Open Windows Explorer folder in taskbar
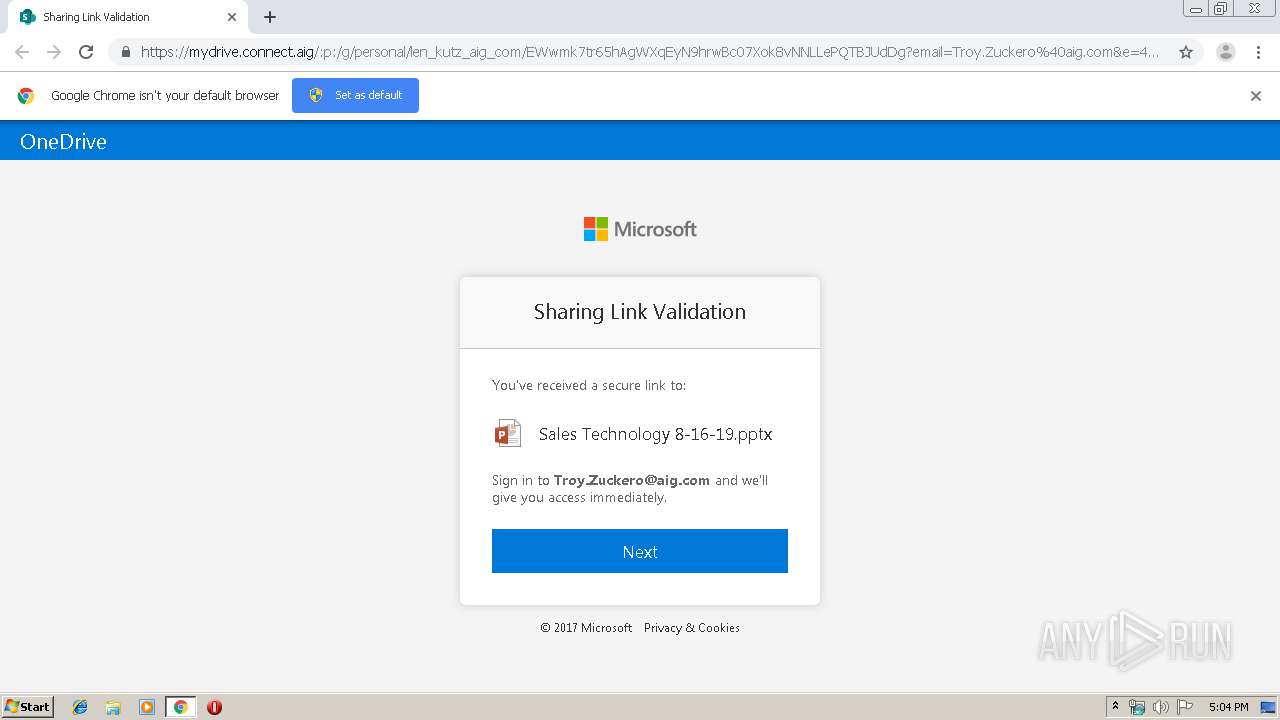 tap(113, 707)
